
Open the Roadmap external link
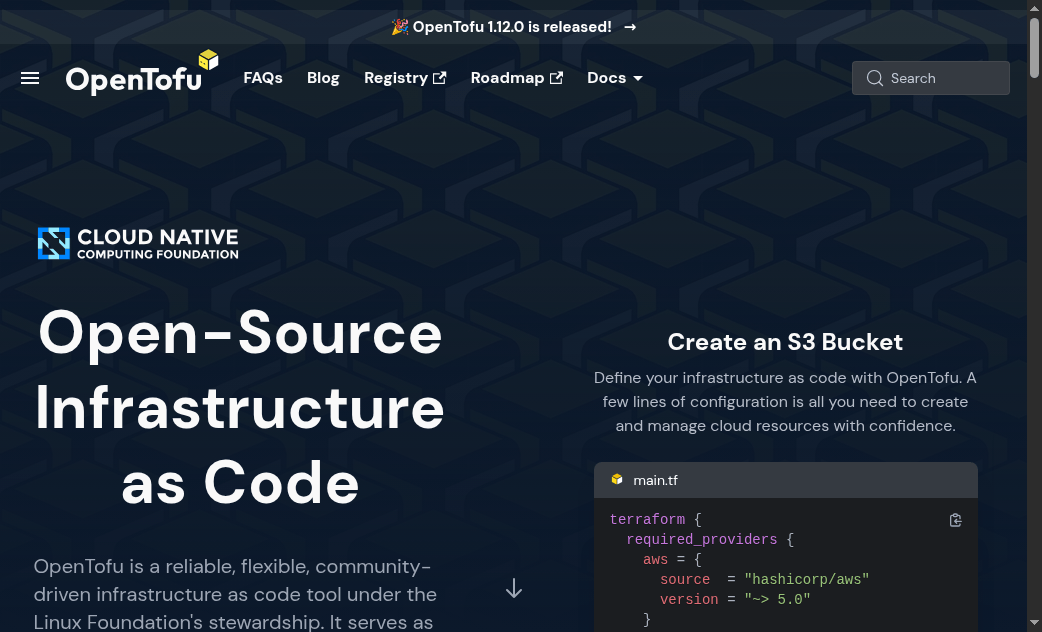tap(516, 78)
